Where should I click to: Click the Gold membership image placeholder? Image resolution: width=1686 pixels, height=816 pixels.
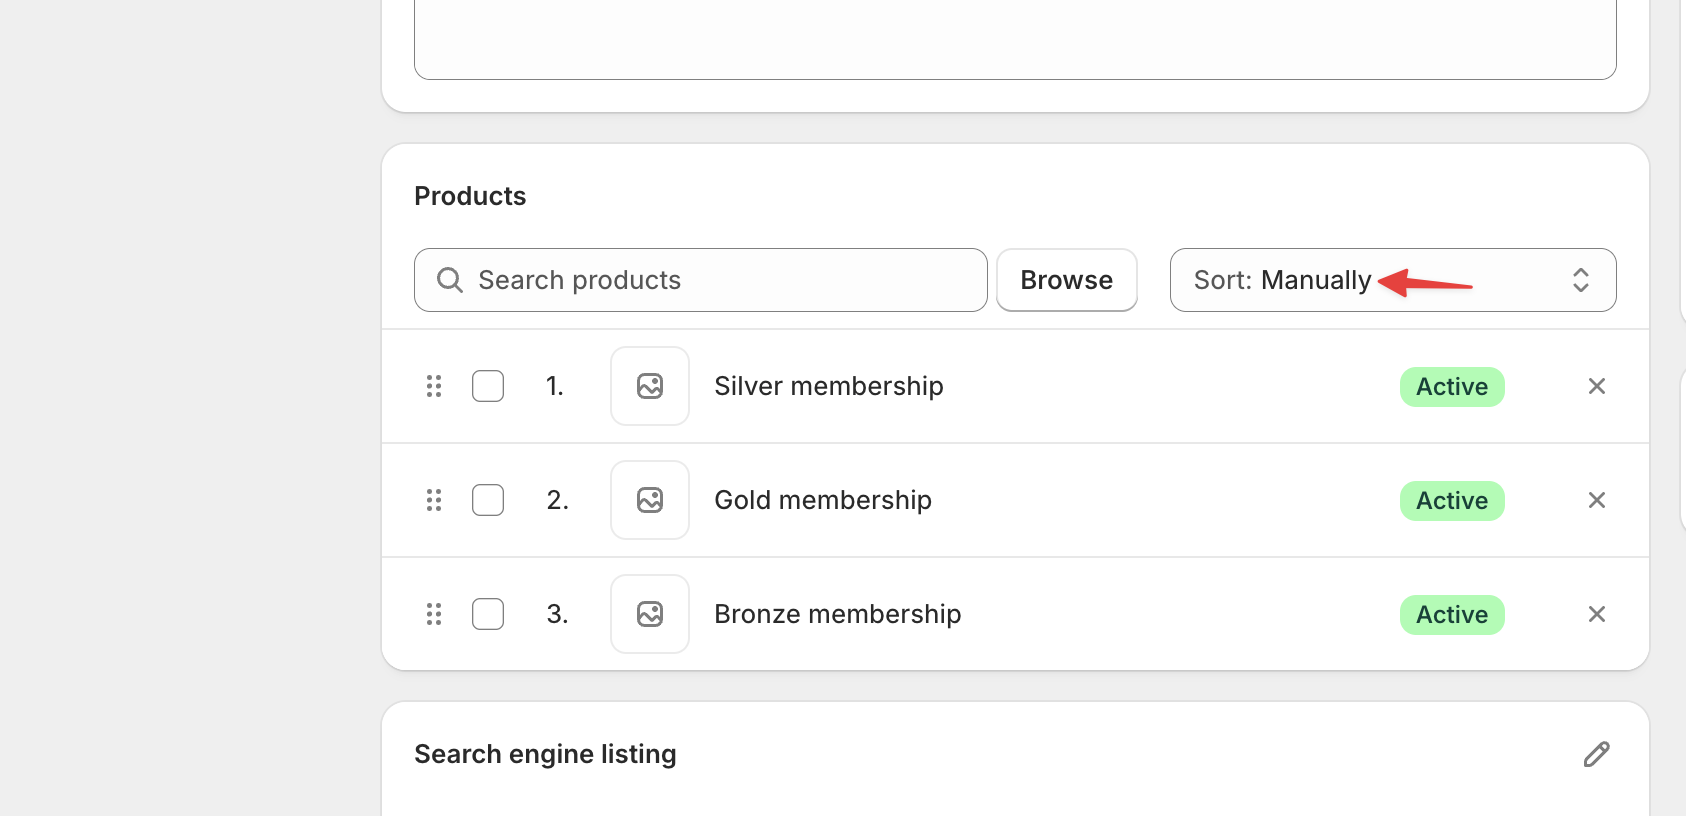650,500
